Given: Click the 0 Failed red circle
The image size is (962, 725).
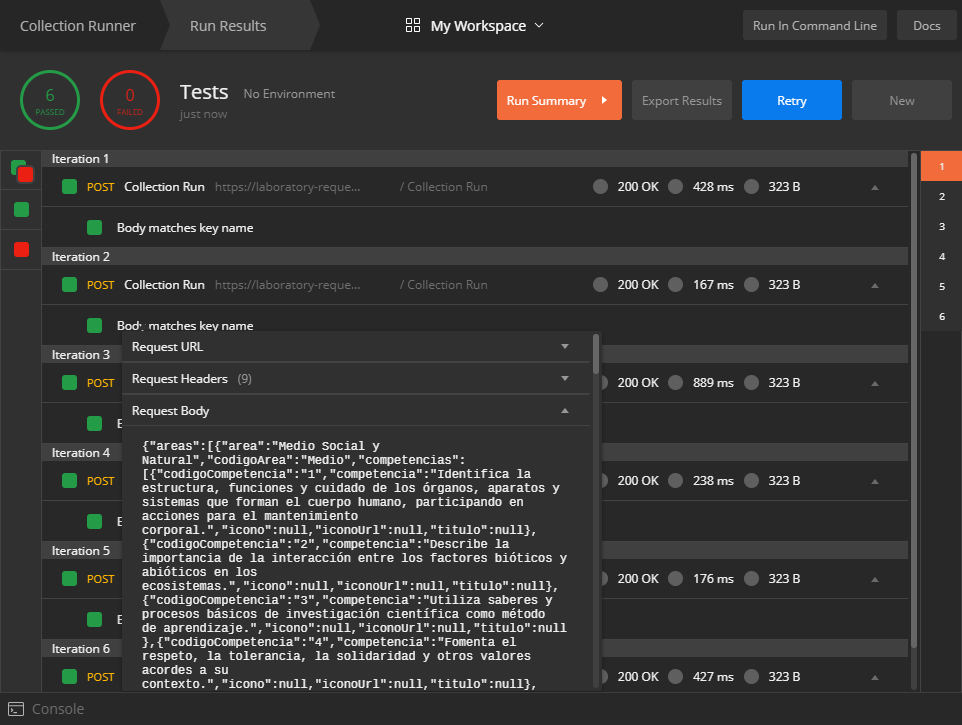Looking at the screenshot, I should pyautogui.click(x=130, y=100).
